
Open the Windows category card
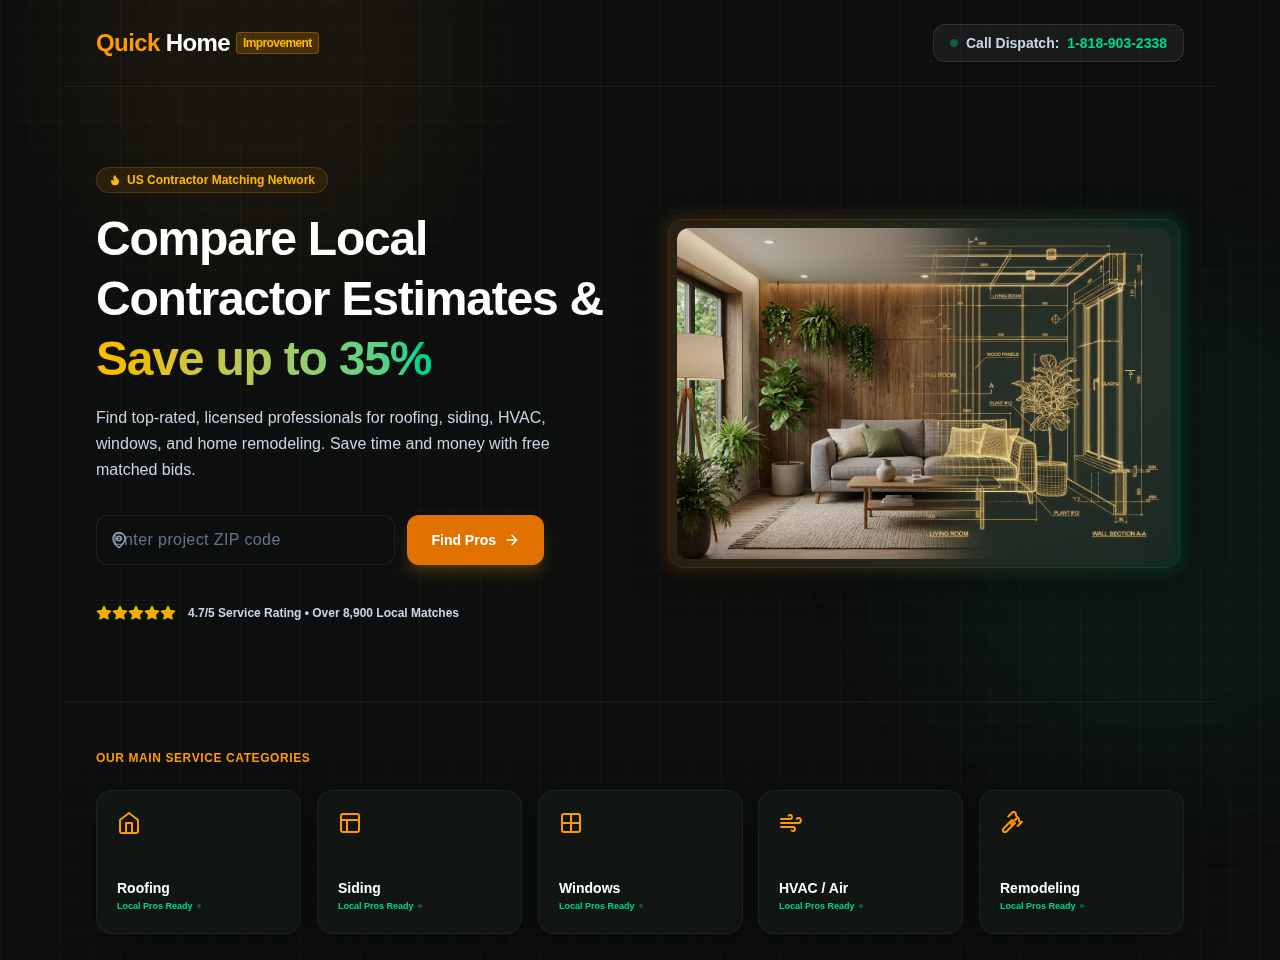tap(640, 862)
